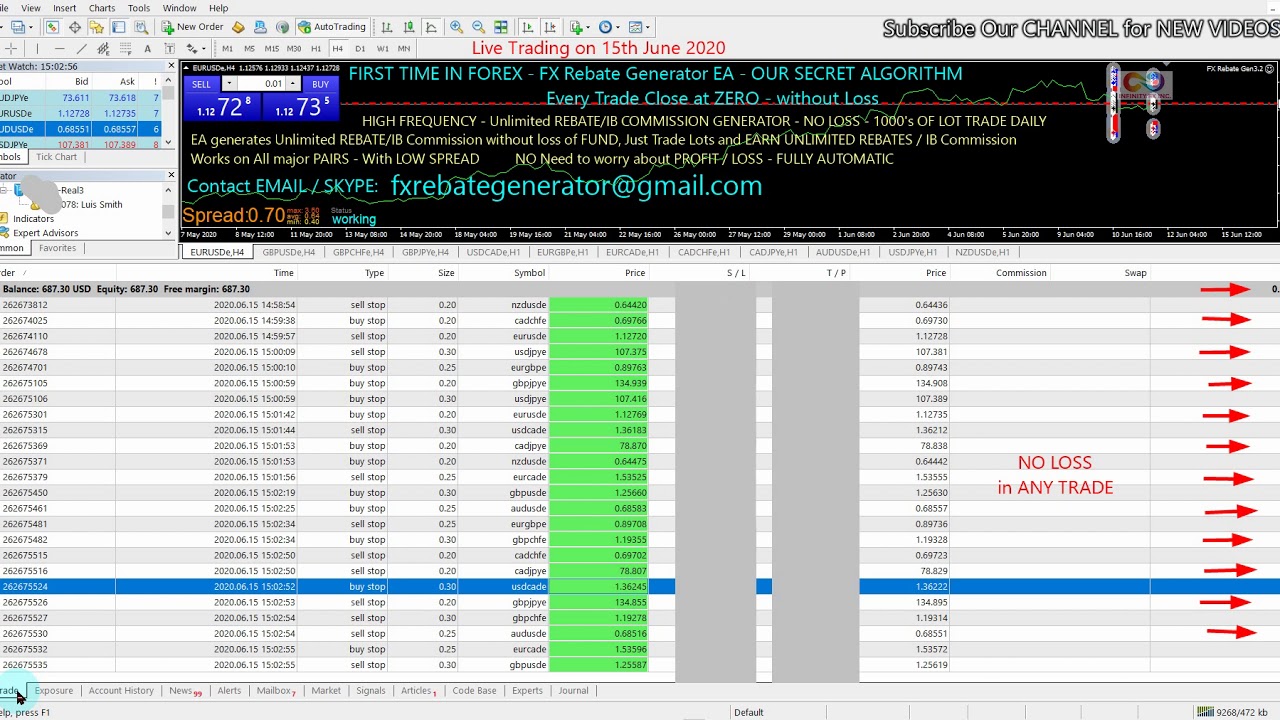Image resolution: width=1280 pixels, height=720 pixels.
Task: Switch timeframe to M15
Action: point(271,48)
